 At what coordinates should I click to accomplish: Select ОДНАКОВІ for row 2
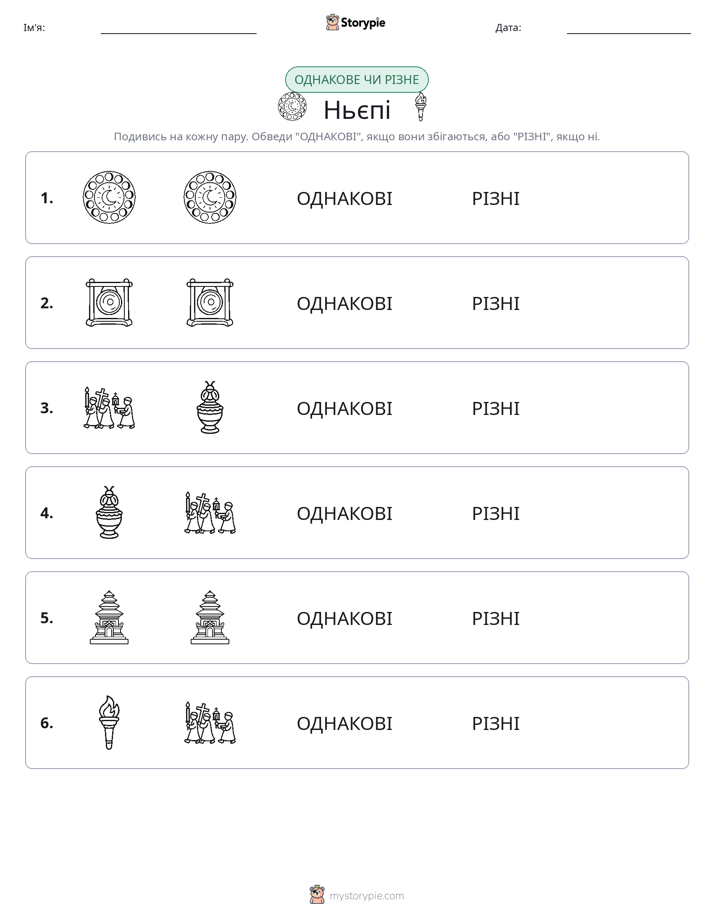pos(344,303)
